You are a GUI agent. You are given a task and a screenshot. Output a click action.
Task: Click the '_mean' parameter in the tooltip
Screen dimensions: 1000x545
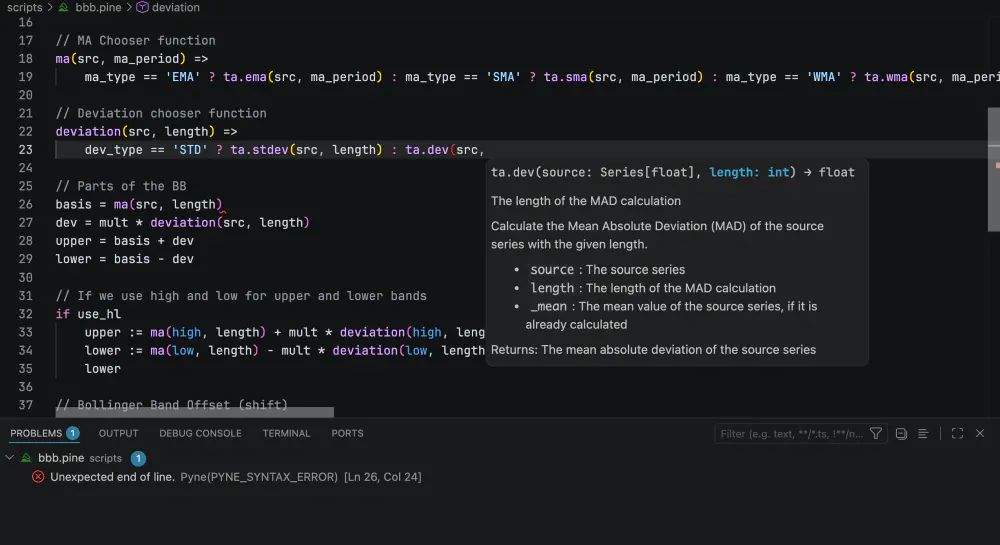pyautogui.click(x=548, y=307)
